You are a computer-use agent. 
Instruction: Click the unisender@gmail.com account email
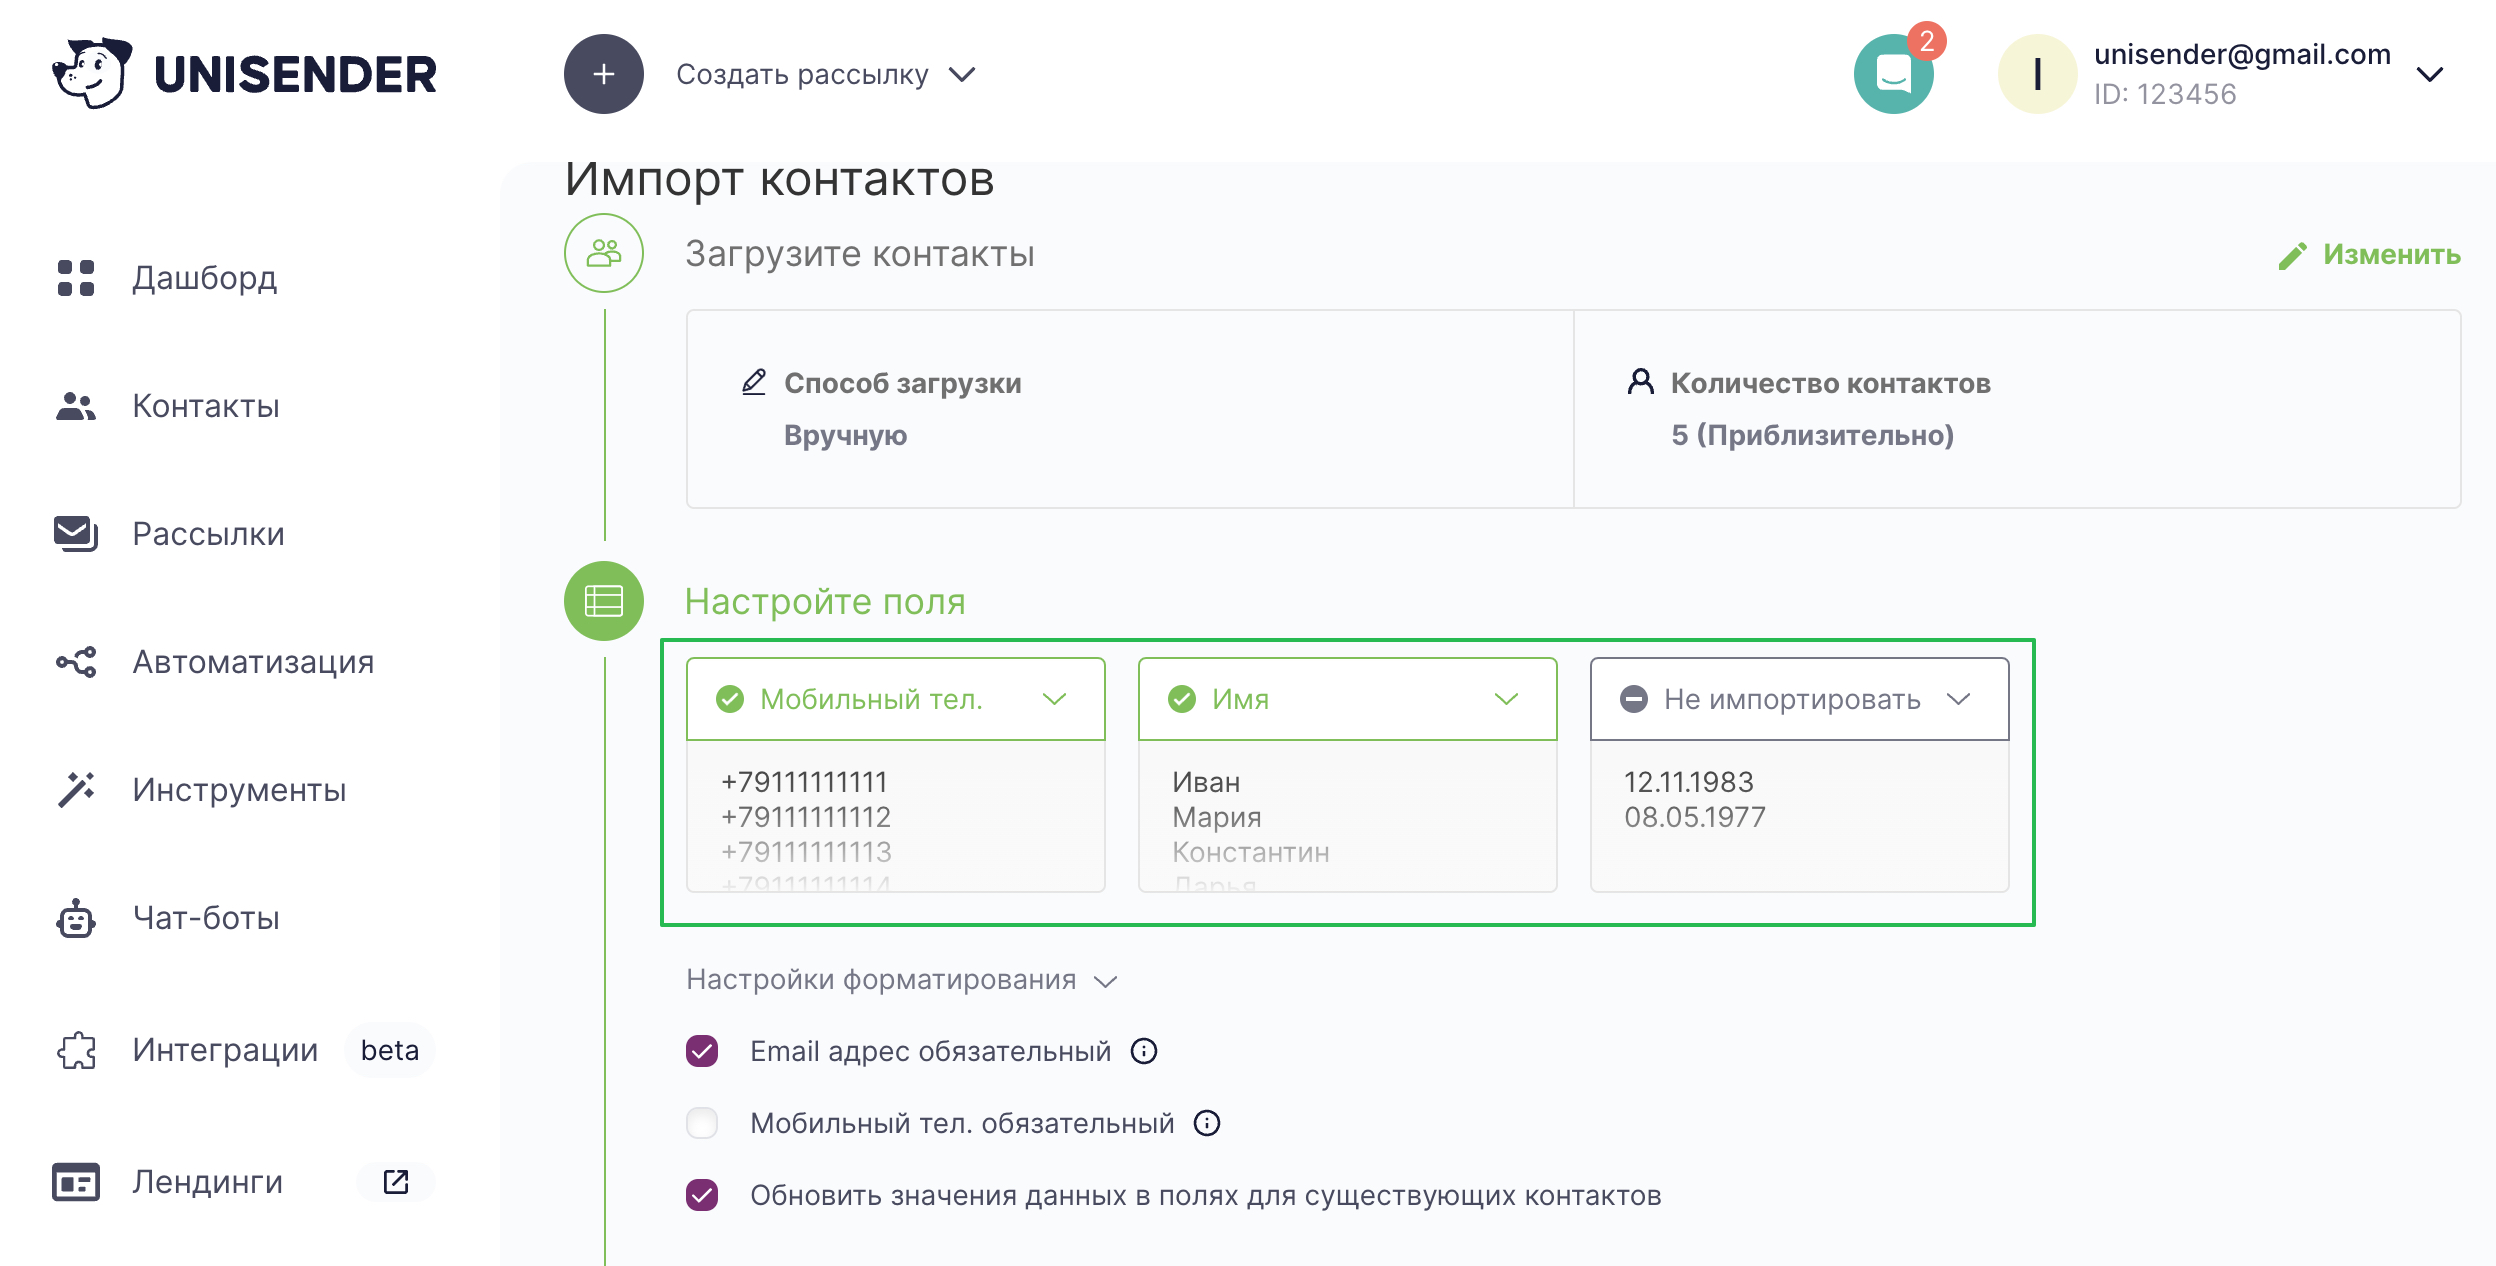click(2242, 54)
